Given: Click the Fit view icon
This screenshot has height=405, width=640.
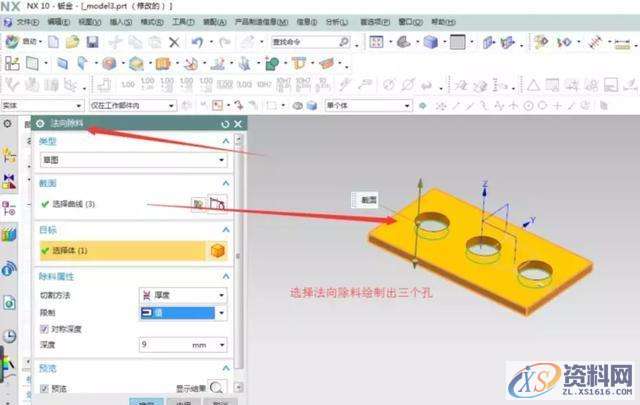Looking at the screenshot, I should click(x=376, y=42).
